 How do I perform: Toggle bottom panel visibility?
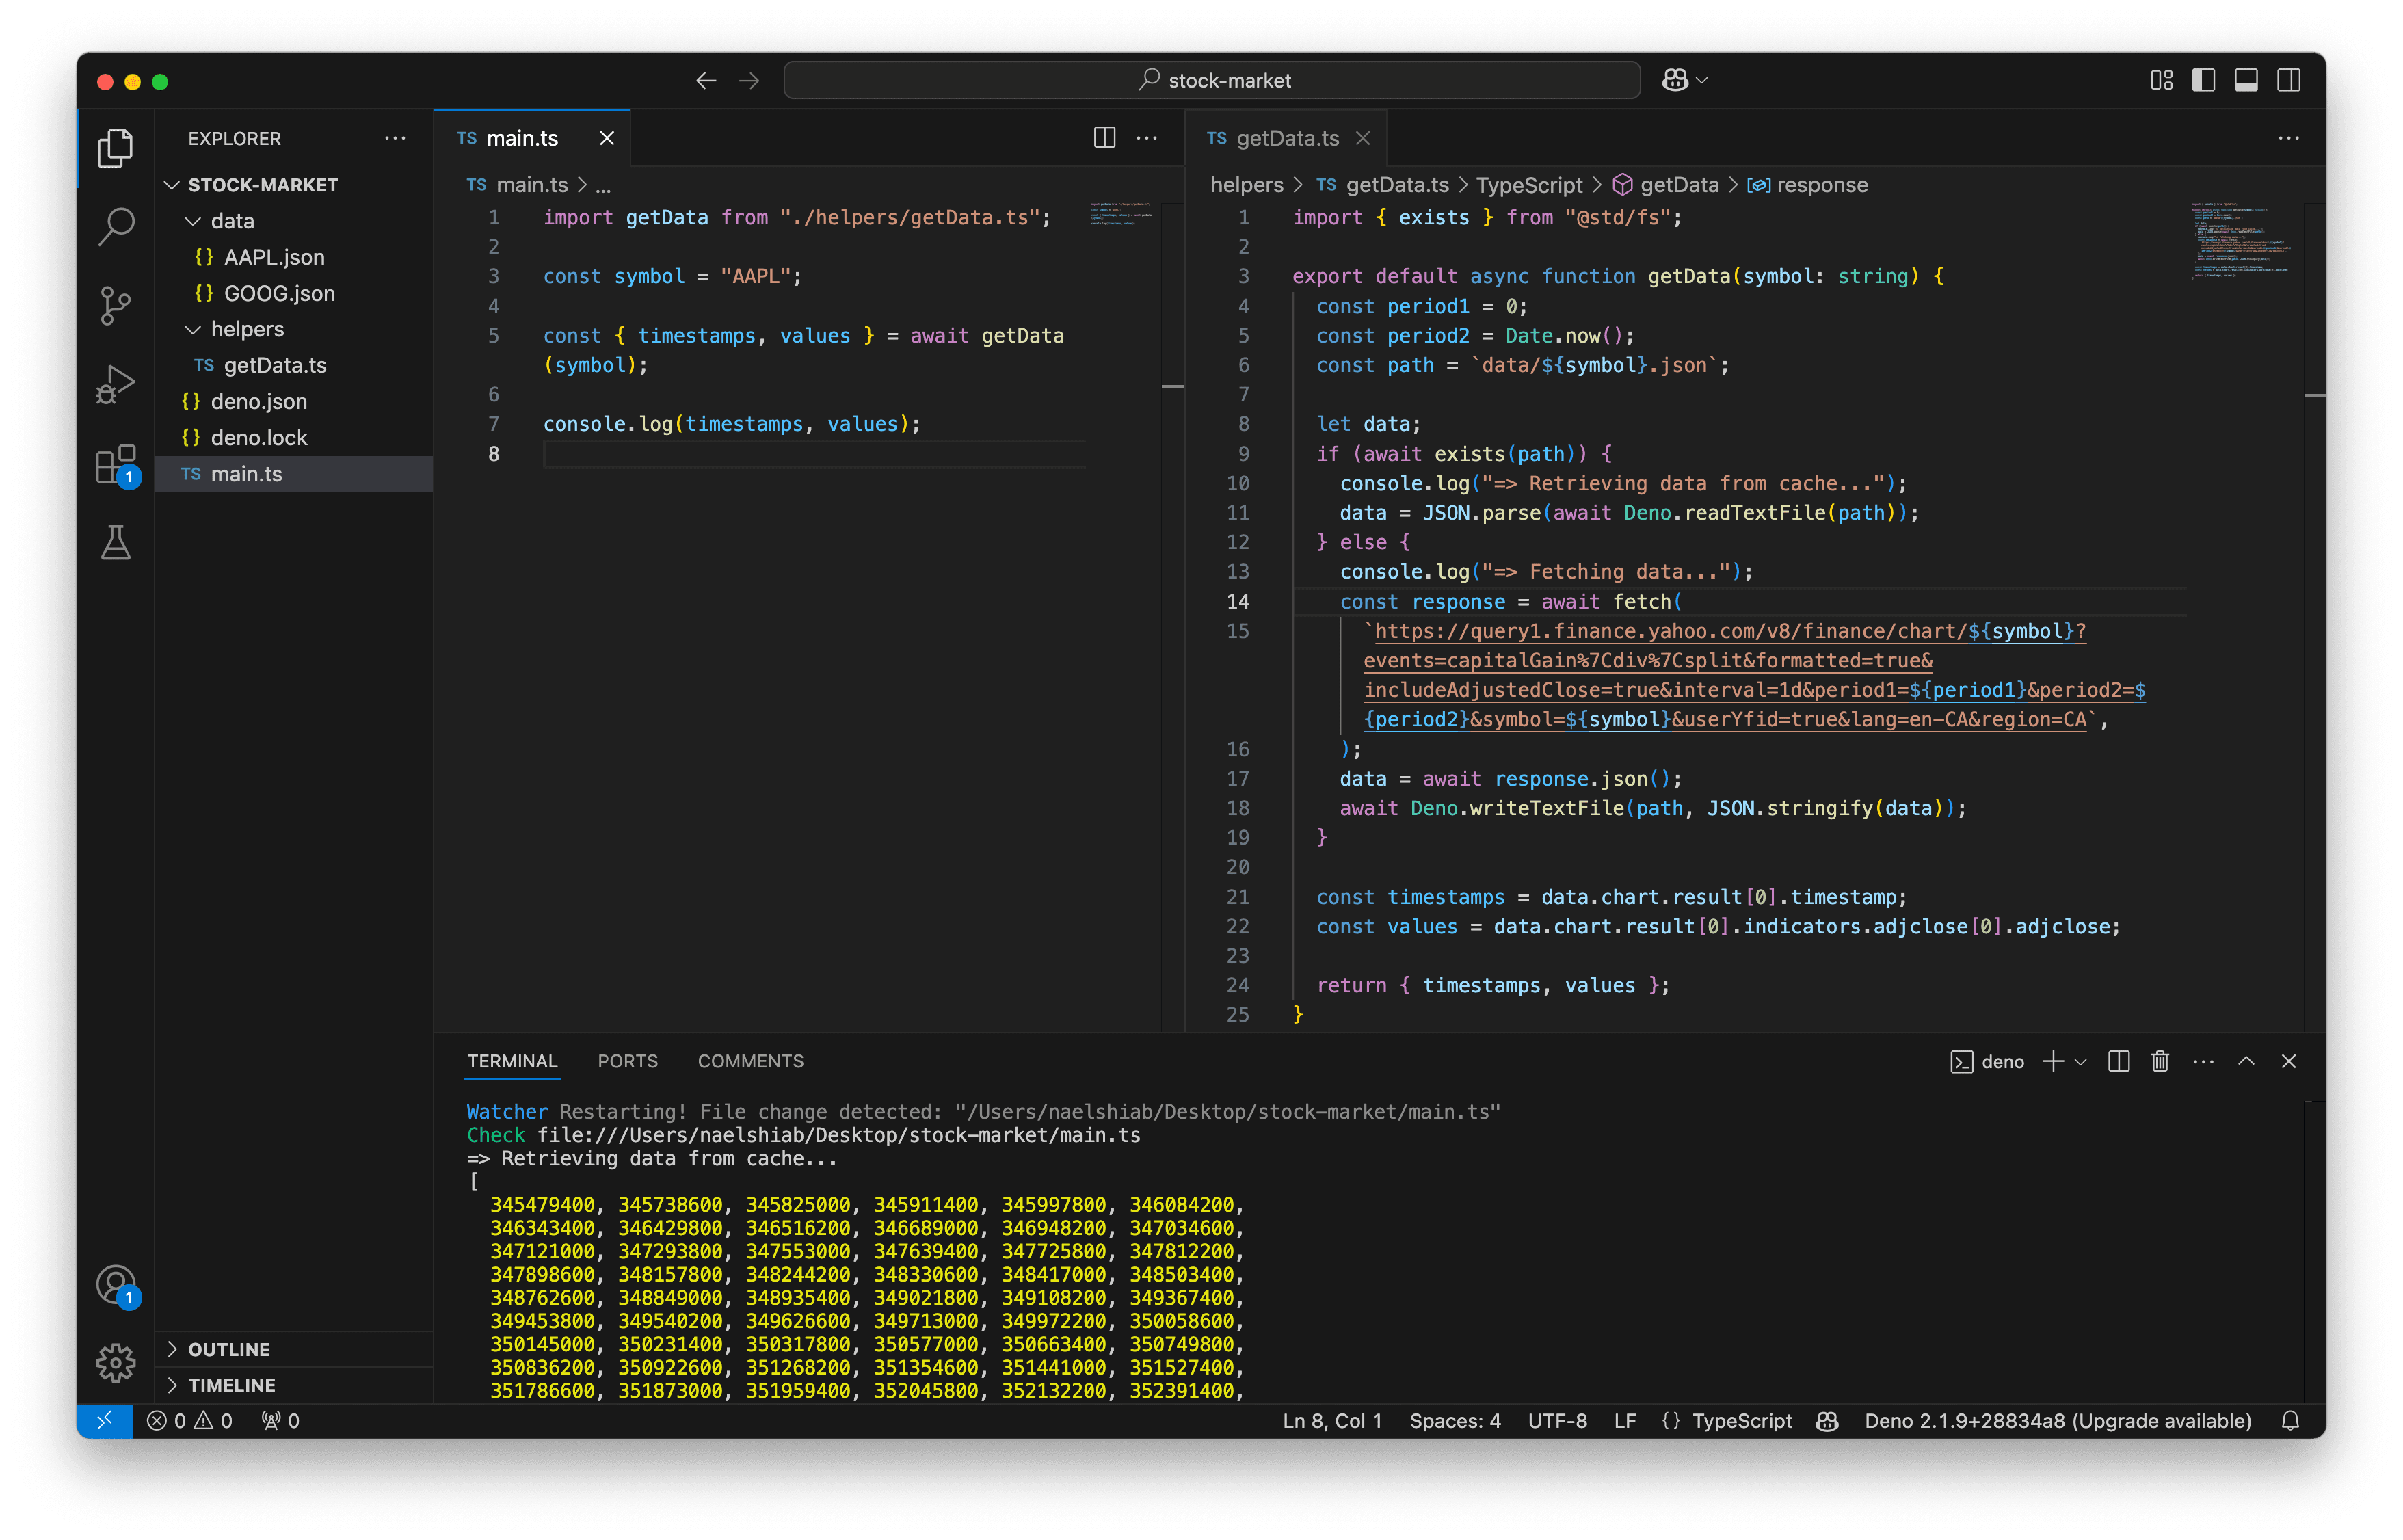pos(2246,80)
